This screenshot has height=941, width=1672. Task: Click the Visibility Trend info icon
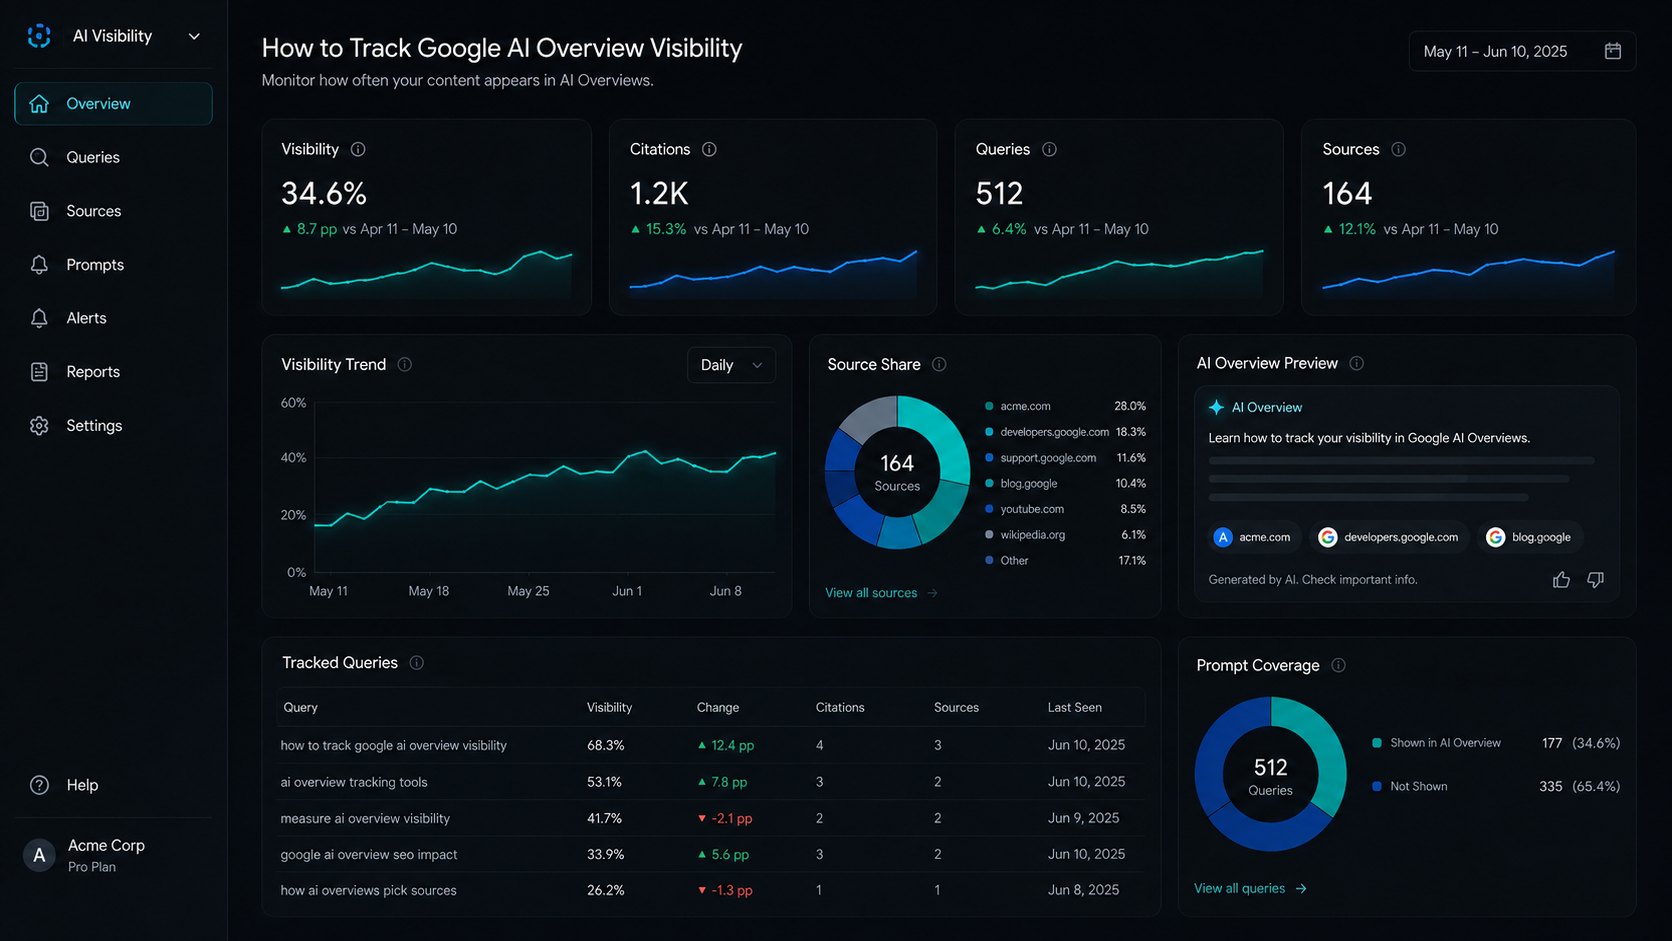point(405,364)
